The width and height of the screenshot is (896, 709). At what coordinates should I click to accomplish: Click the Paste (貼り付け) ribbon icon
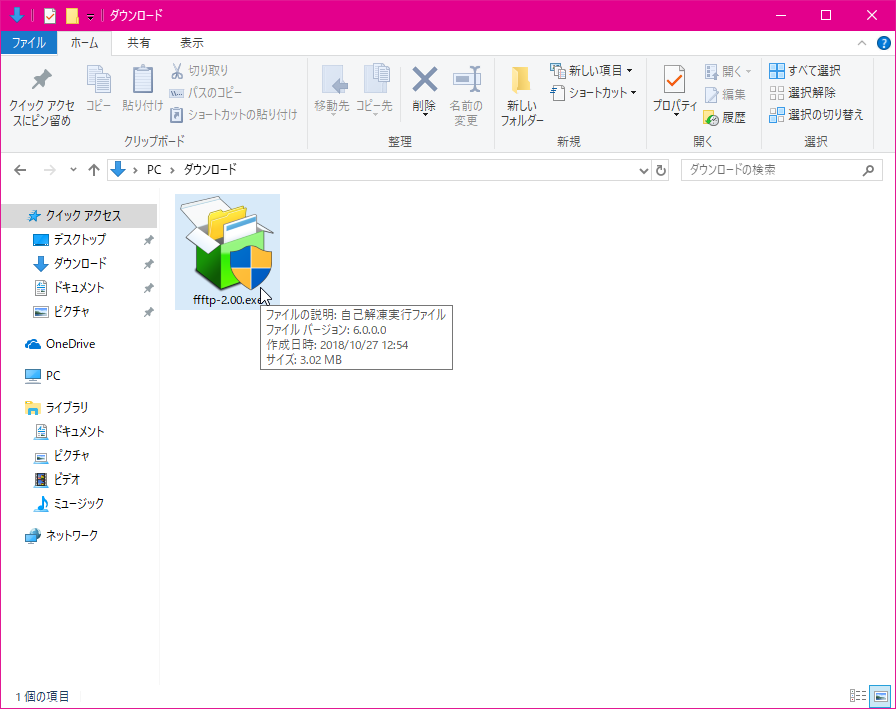coord(142,80)
